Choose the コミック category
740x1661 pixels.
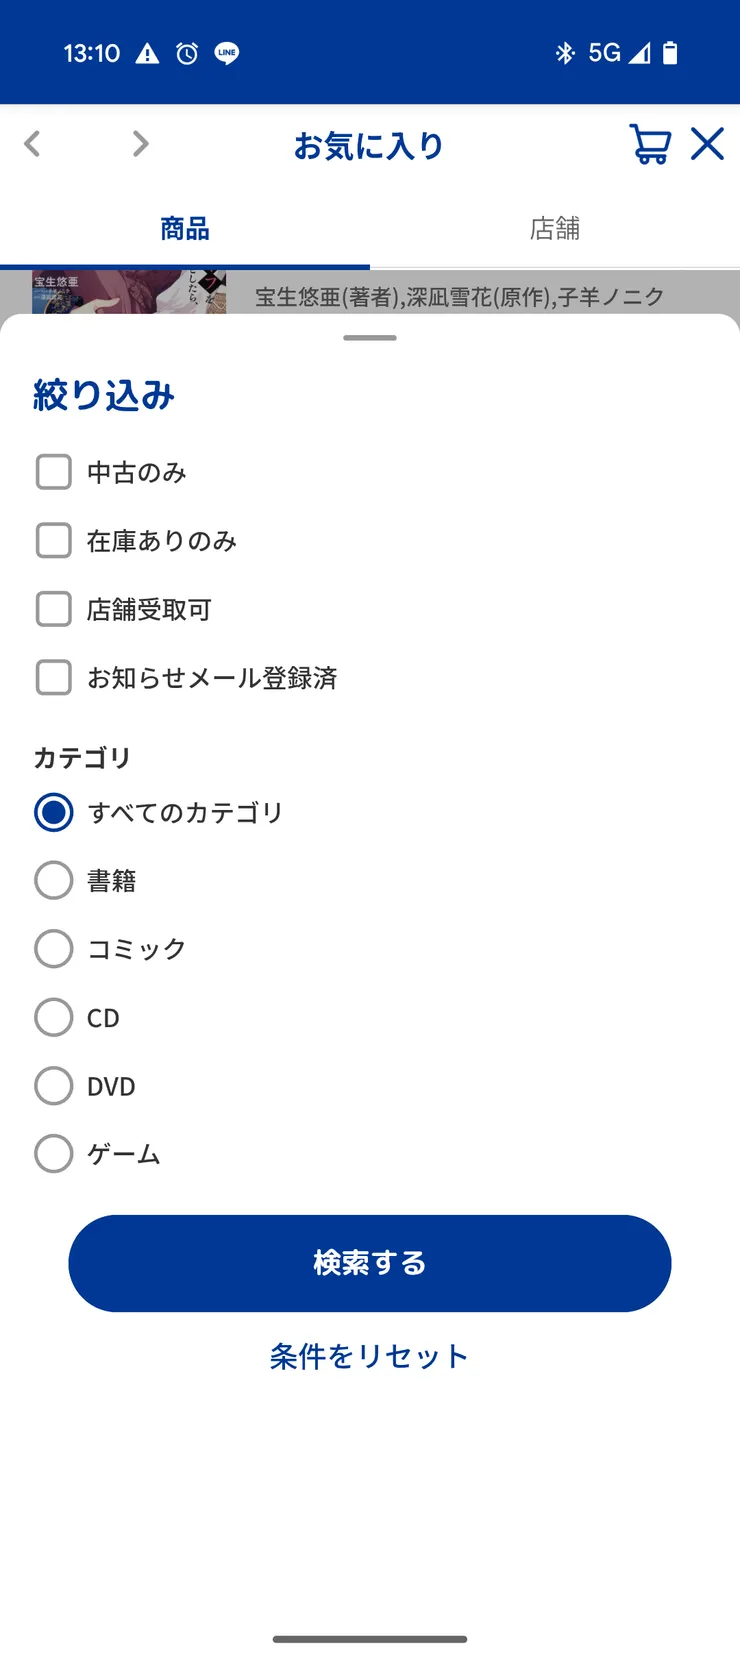tap(54, 949)
